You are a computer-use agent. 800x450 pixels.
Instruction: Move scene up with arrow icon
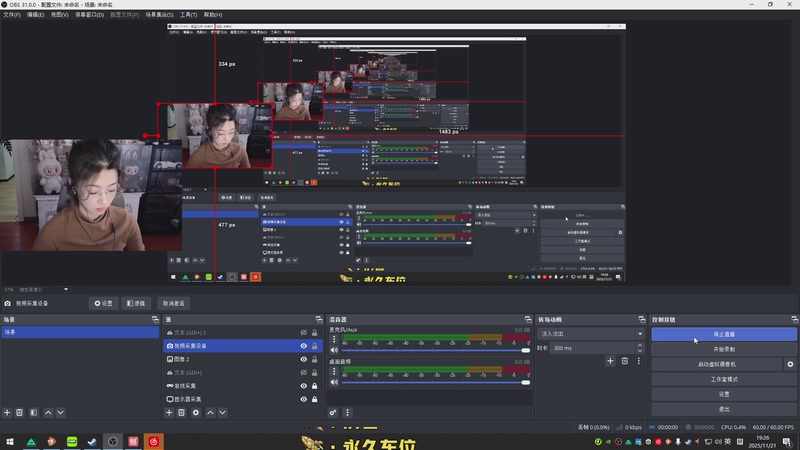tap(48, 412)
